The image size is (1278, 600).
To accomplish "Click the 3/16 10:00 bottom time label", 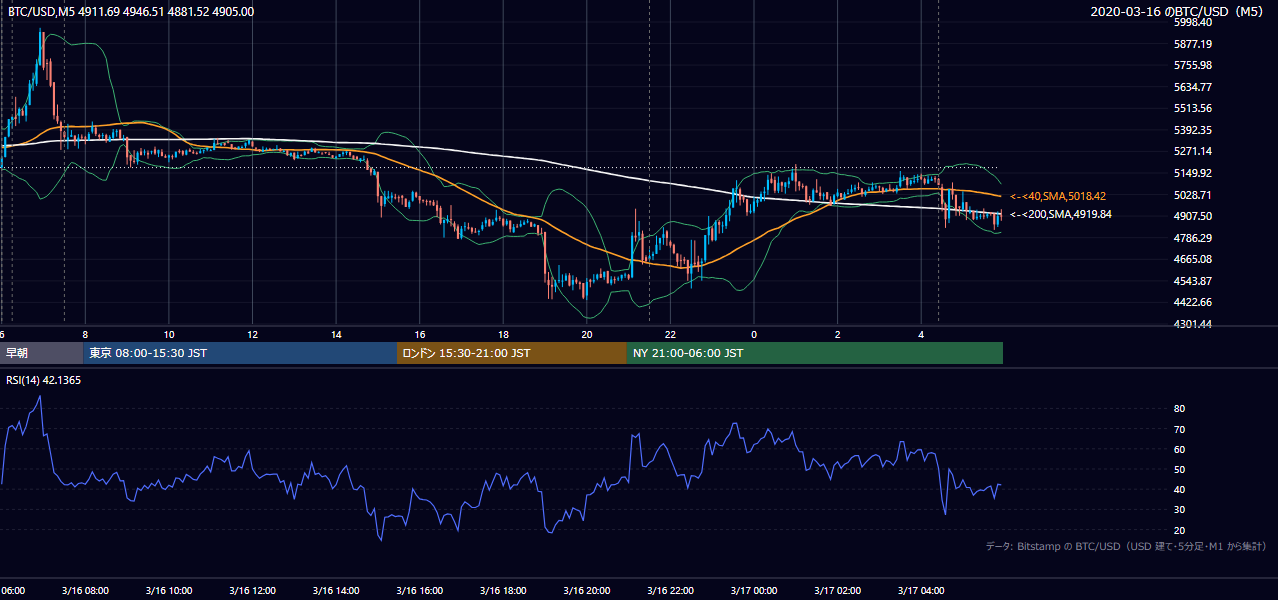I will click(x=169, y=590).
